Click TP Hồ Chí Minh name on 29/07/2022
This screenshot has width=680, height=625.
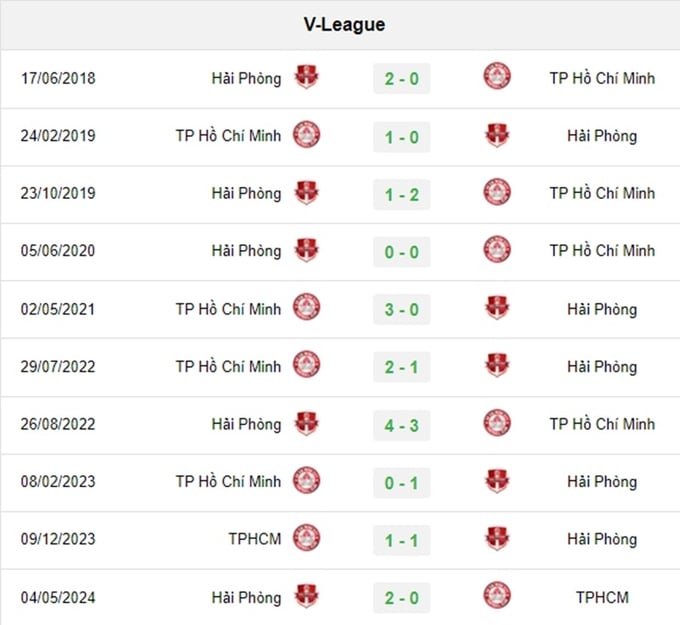tap(228, 367)
